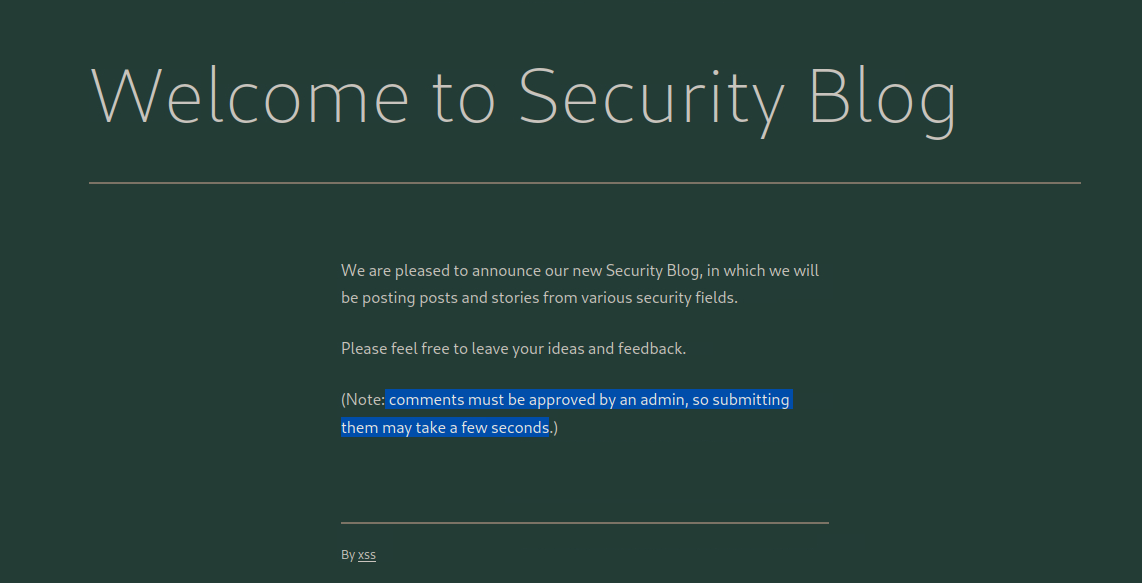Click the horizontal divider below the heading
Image resolution: width=1142 pixels, height=583 pixels.
[x=584, y=183]
